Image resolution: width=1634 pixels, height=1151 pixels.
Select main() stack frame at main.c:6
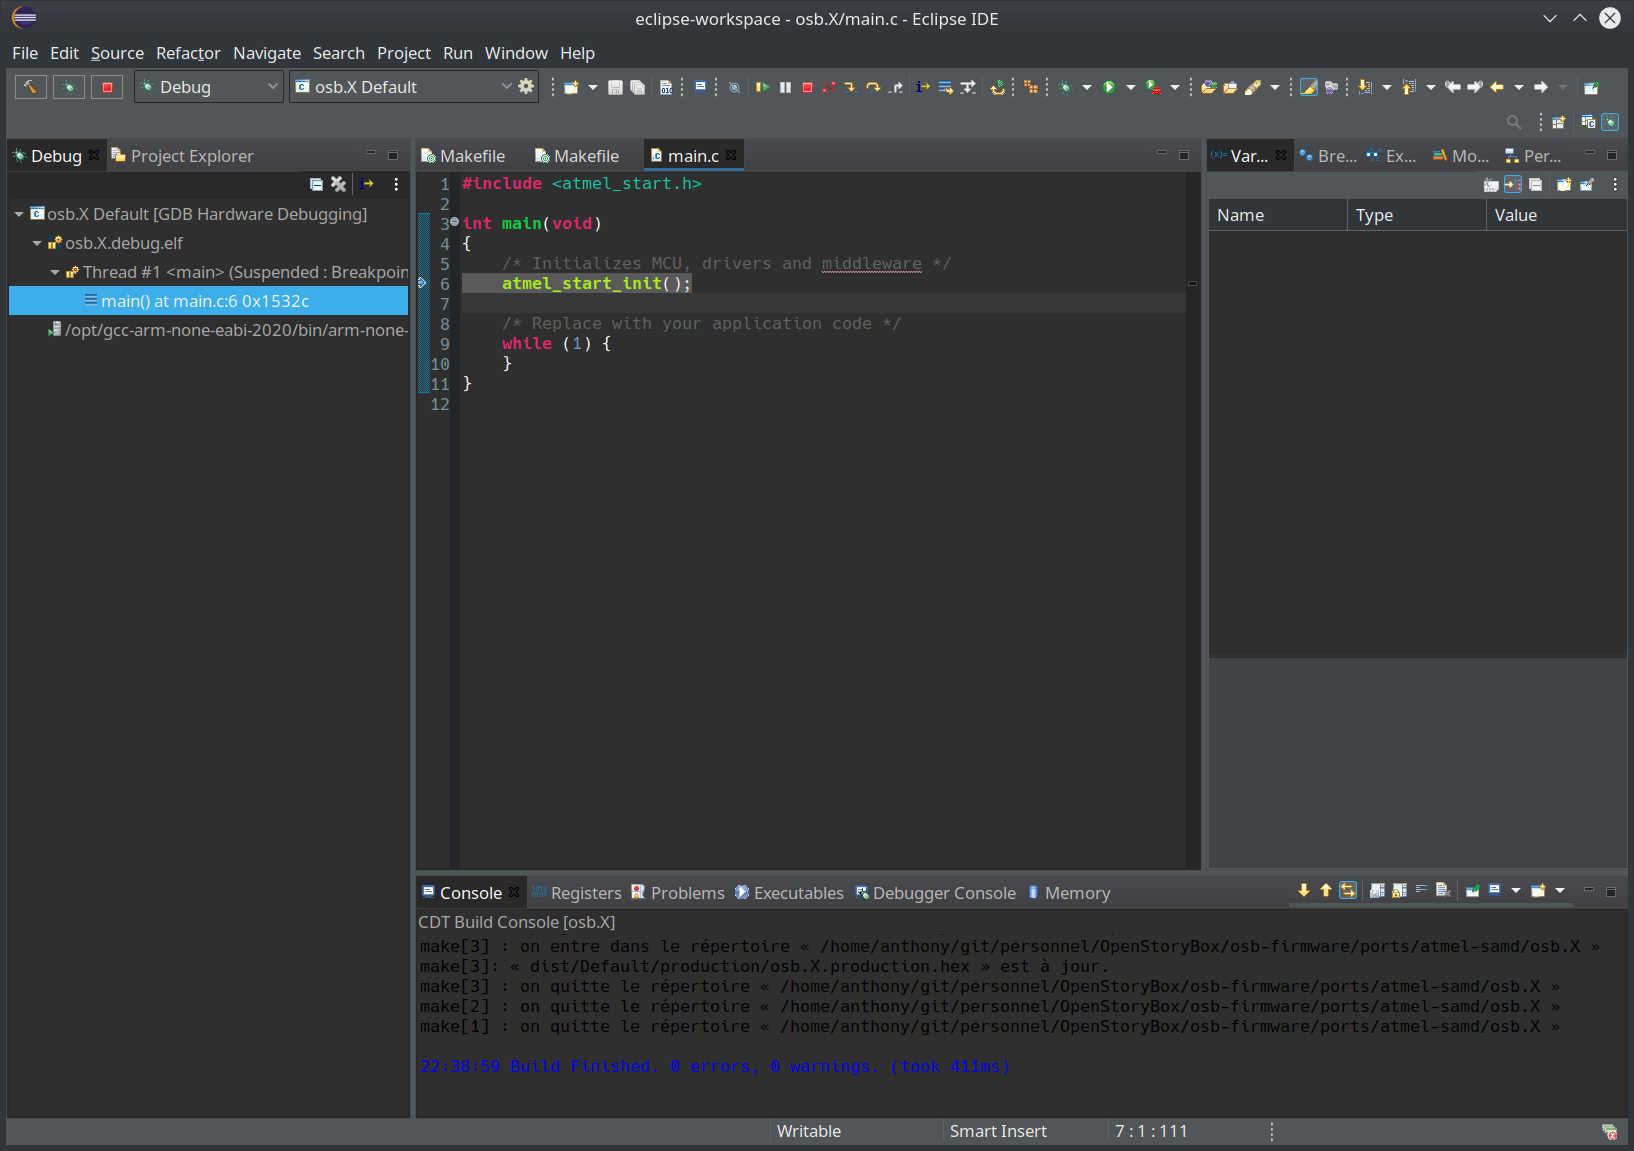(x=205, y=301)
